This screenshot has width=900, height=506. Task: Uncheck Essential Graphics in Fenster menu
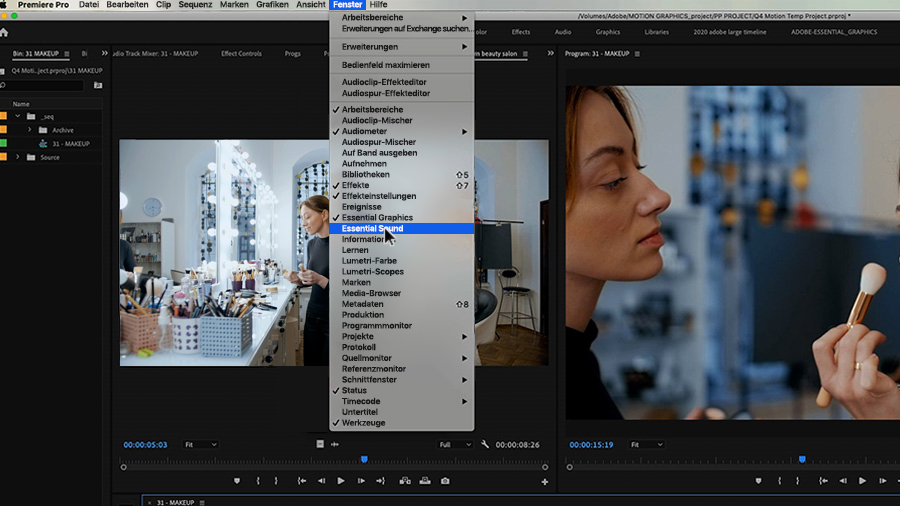[377, 217]
